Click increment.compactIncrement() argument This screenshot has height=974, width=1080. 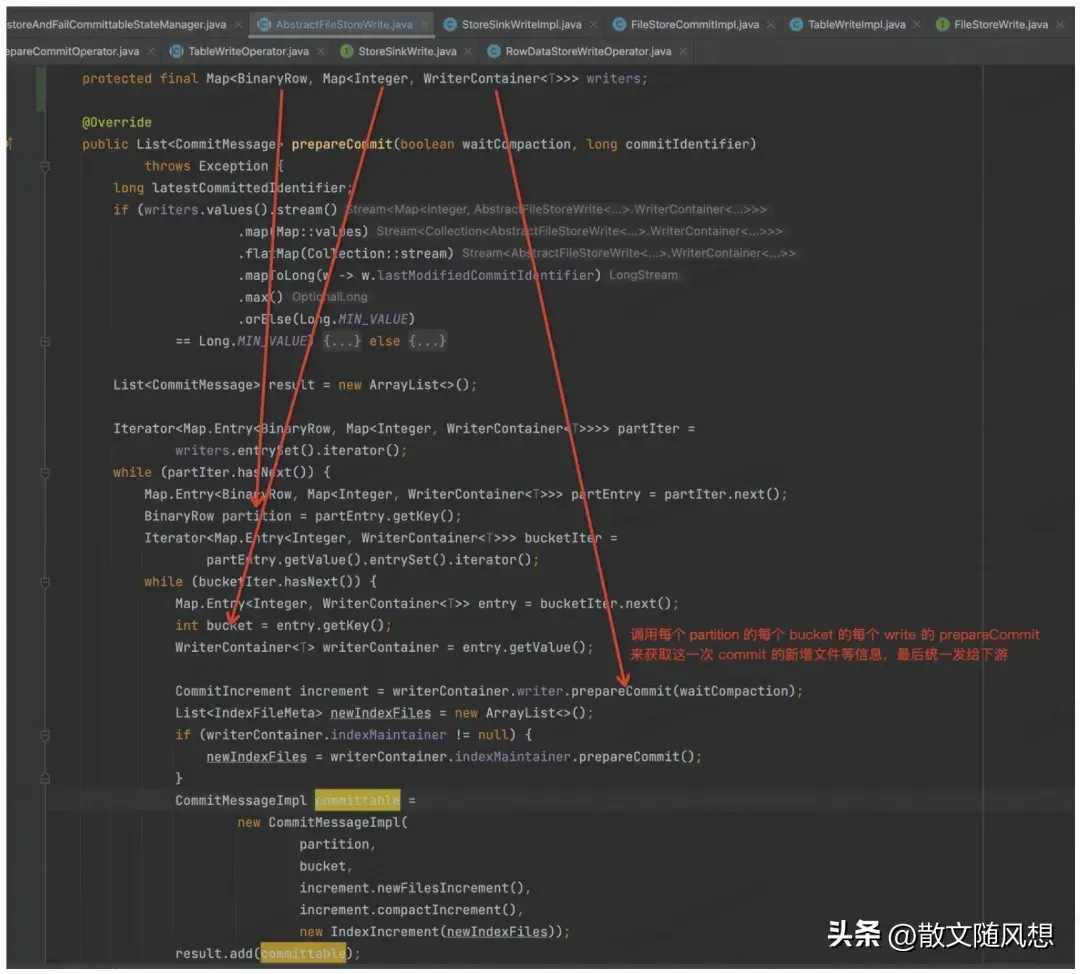point(407,911)
